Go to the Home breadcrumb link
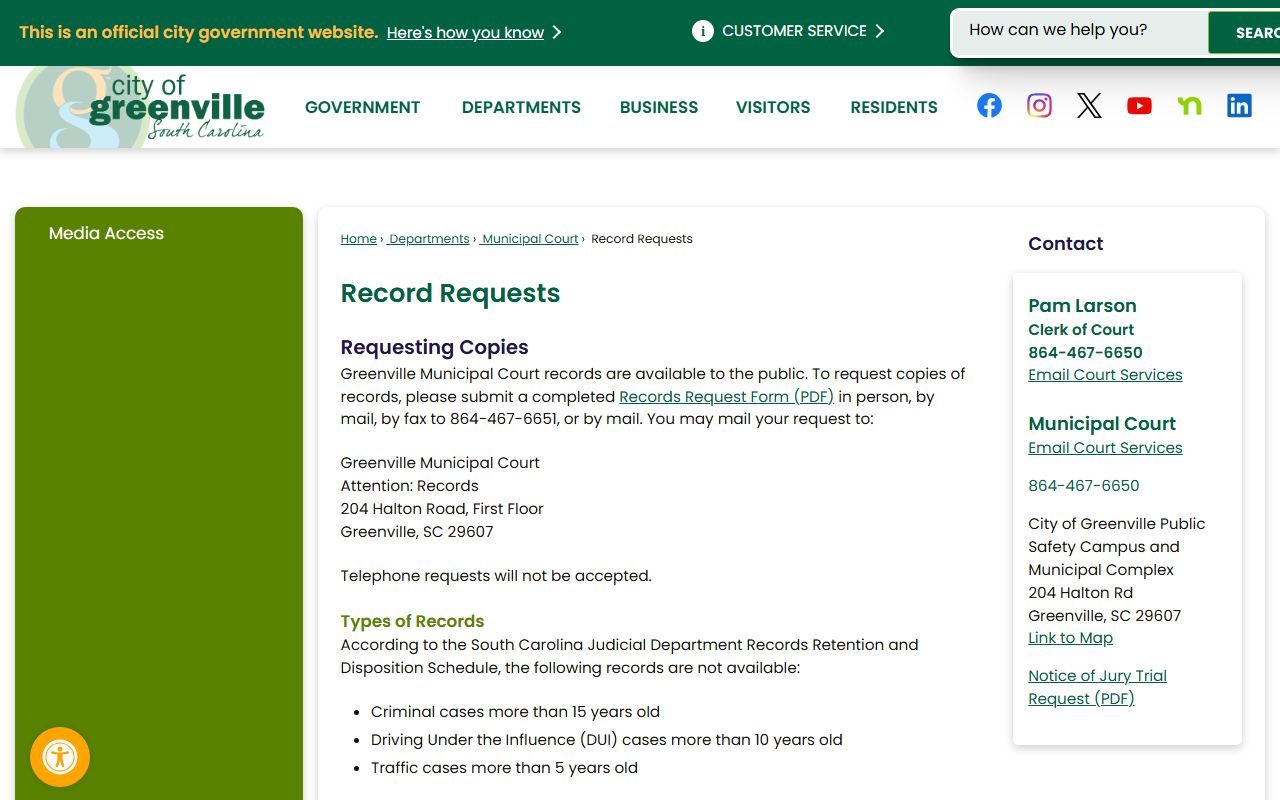 [x=358, y=239]
